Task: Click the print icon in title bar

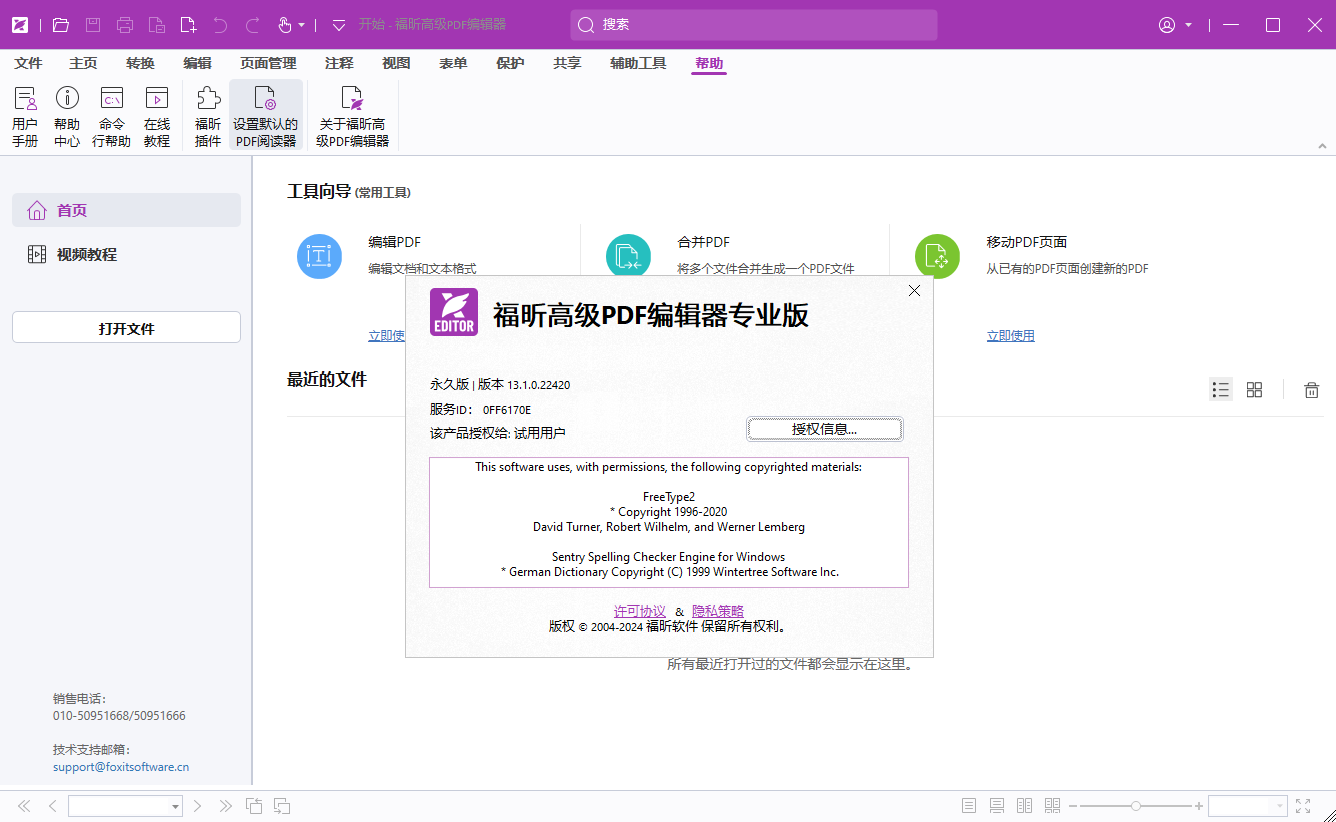Action: pos(125,25)
